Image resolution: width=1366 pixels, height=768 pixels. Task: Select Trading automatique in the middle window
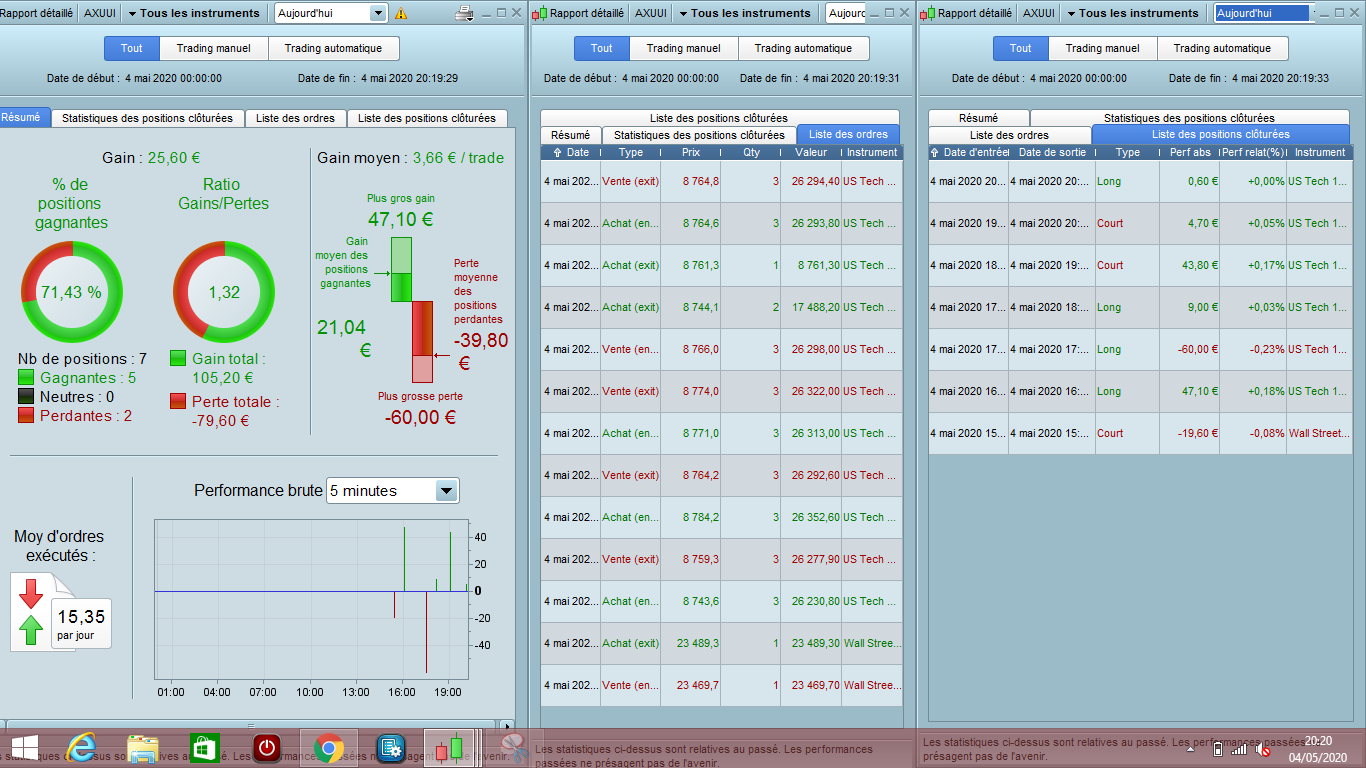(803, 48)
